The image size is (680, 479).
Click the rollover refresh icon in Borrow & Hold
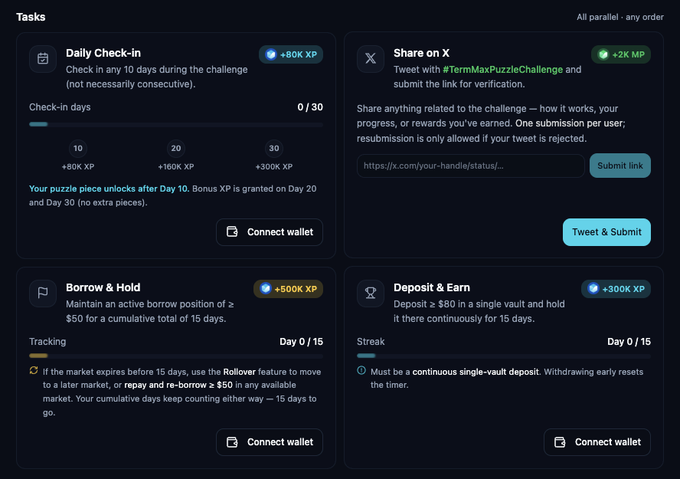34,371
